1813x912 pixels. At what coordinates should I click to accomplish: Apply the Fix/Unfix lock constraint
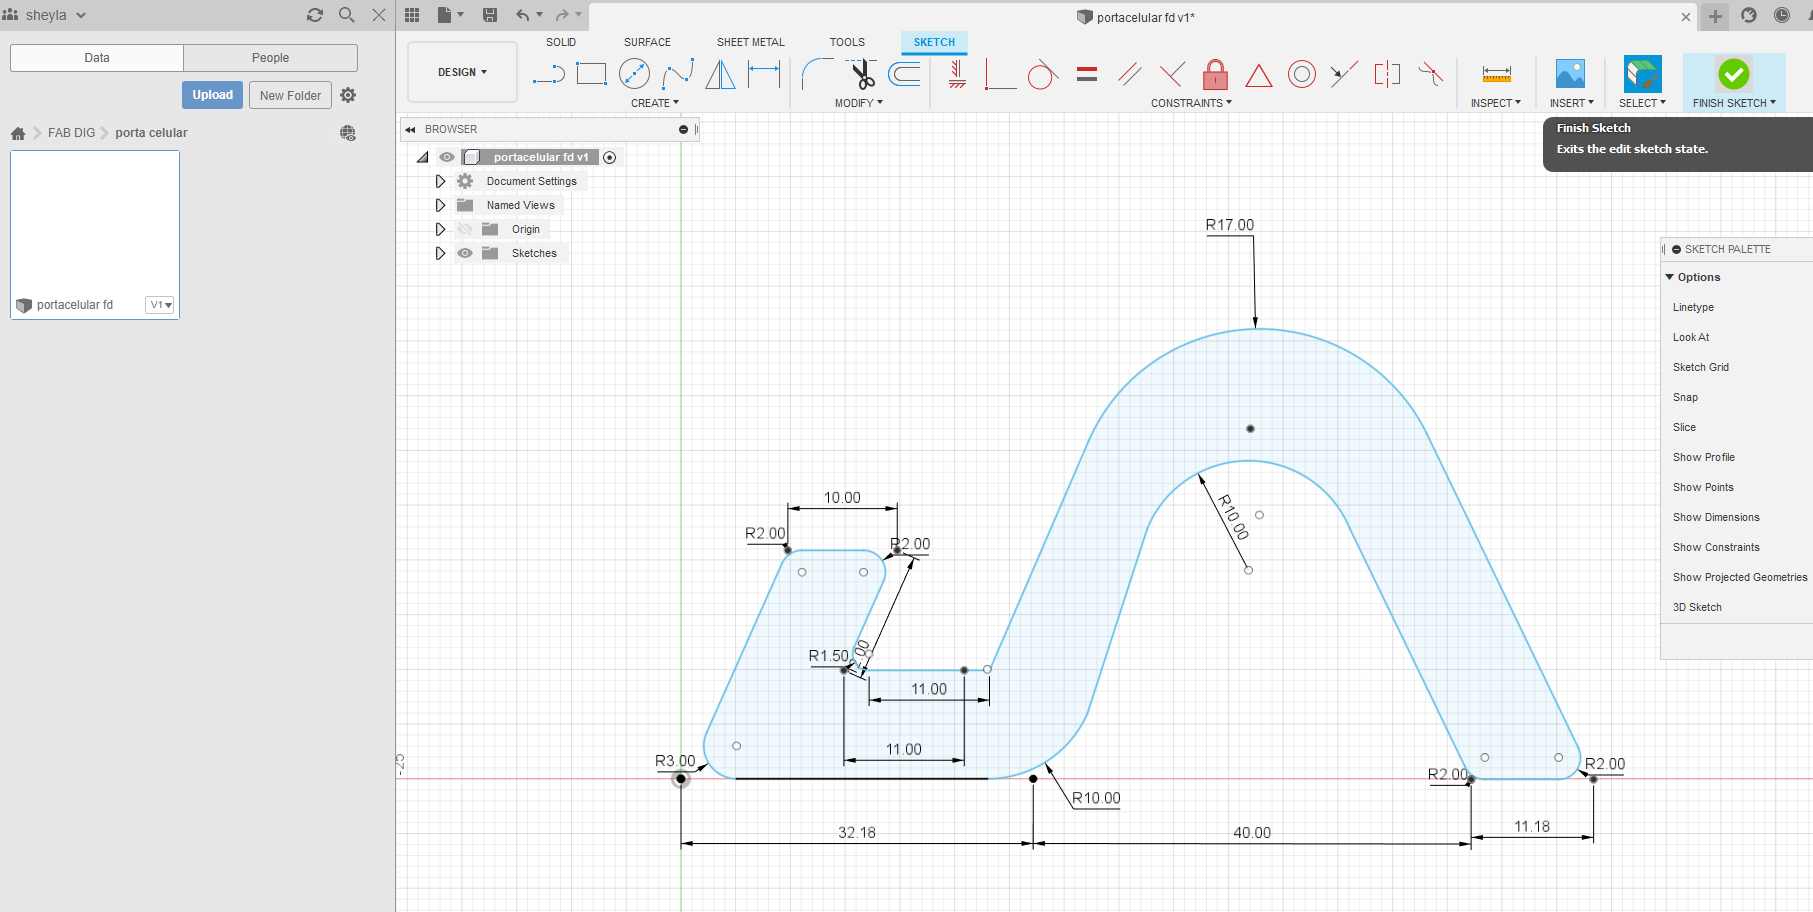point(1215,74)
